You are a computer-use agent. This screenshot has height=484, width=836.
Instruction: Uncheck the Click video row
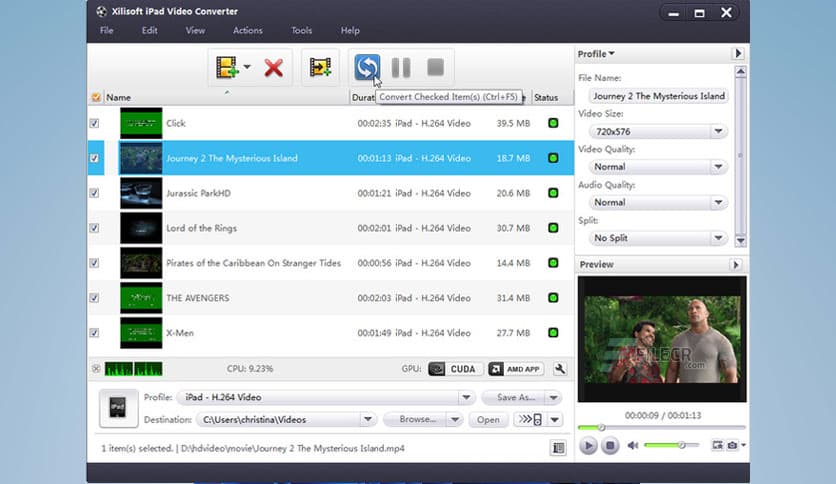(x=94, y=123)
